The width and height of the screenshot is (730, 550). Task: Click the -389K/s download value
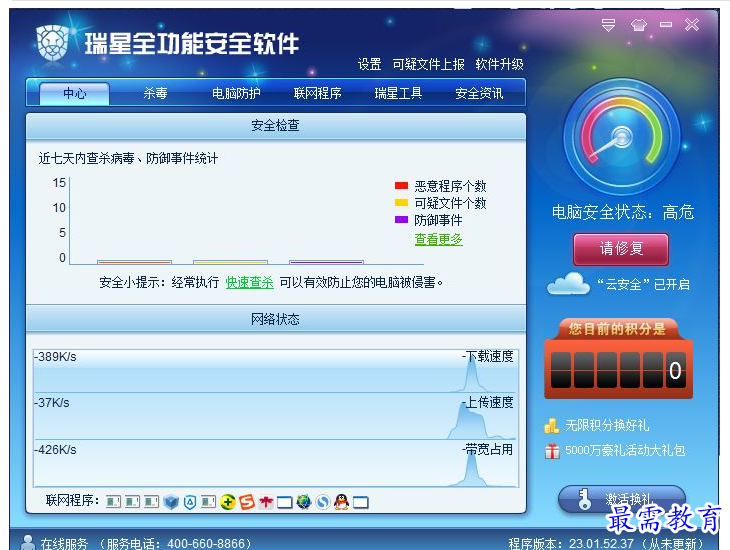[55, 357]
